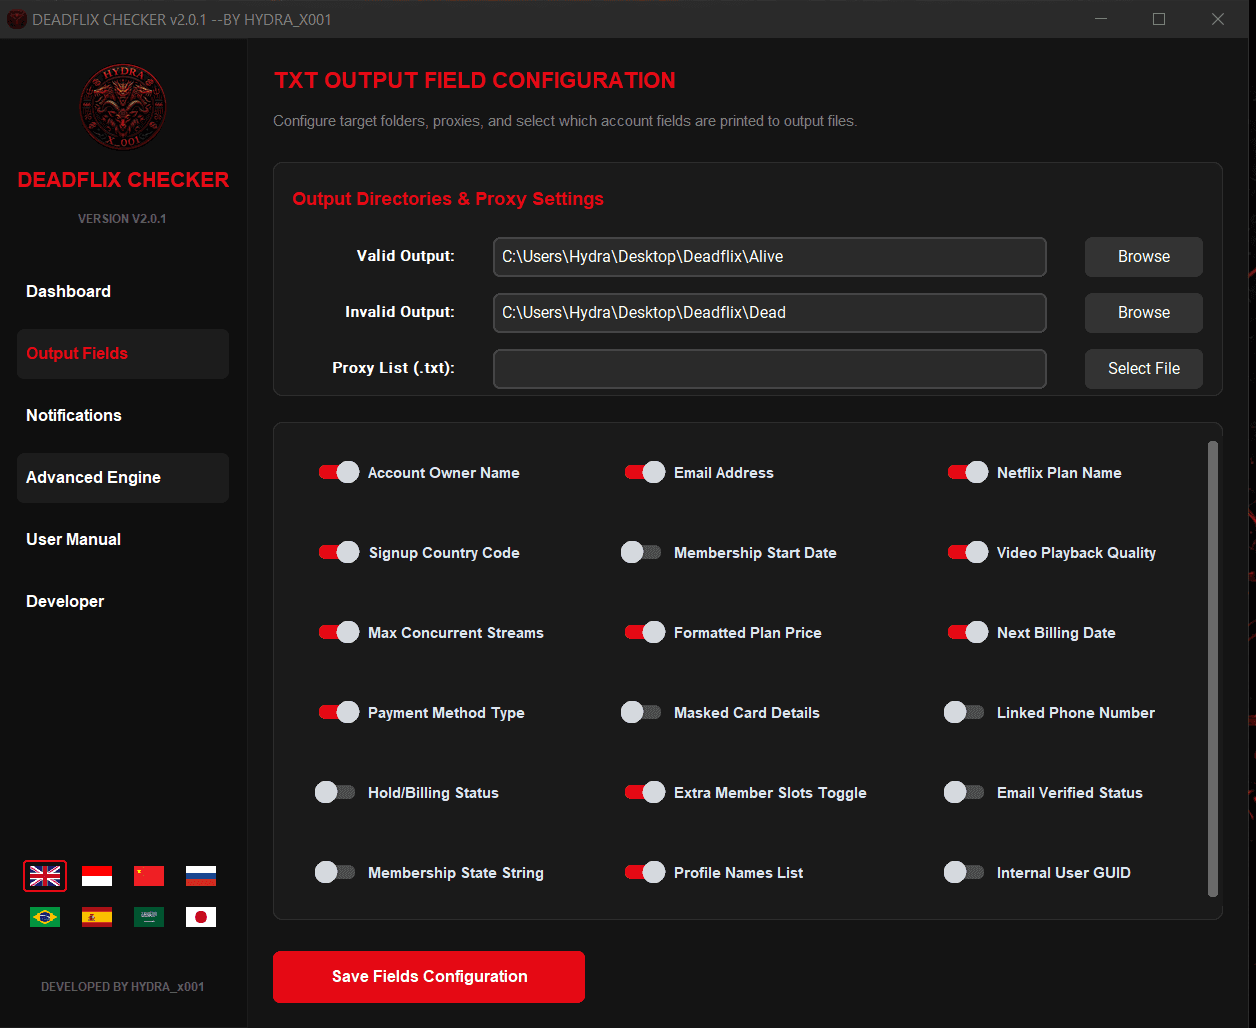Choose the Spanish flag language
This screenshot has height=1028, width=1256.
point(97,917)
